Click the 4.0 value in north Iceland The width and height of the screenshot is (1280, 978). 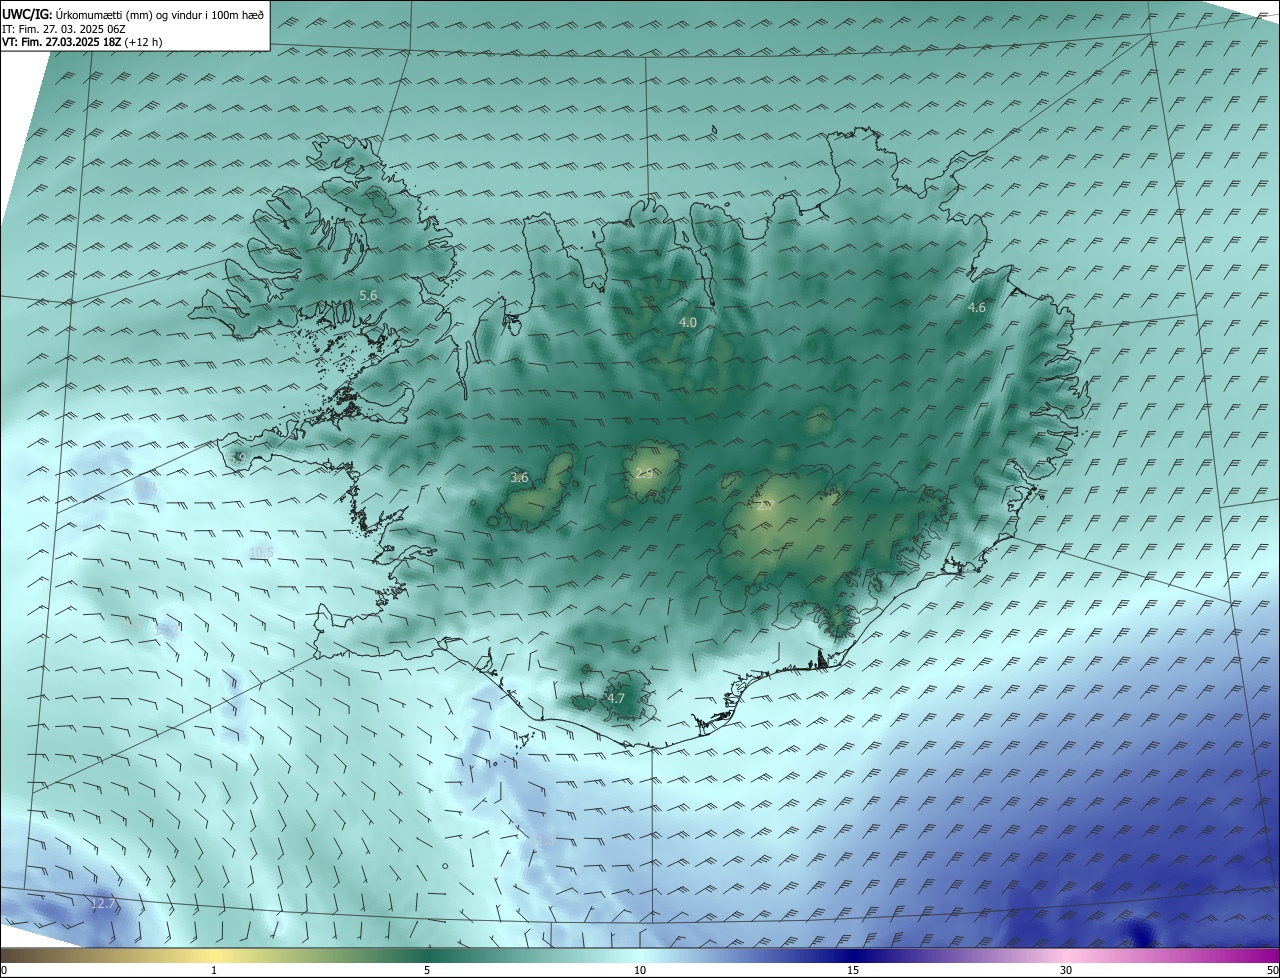tap(688, 322)
